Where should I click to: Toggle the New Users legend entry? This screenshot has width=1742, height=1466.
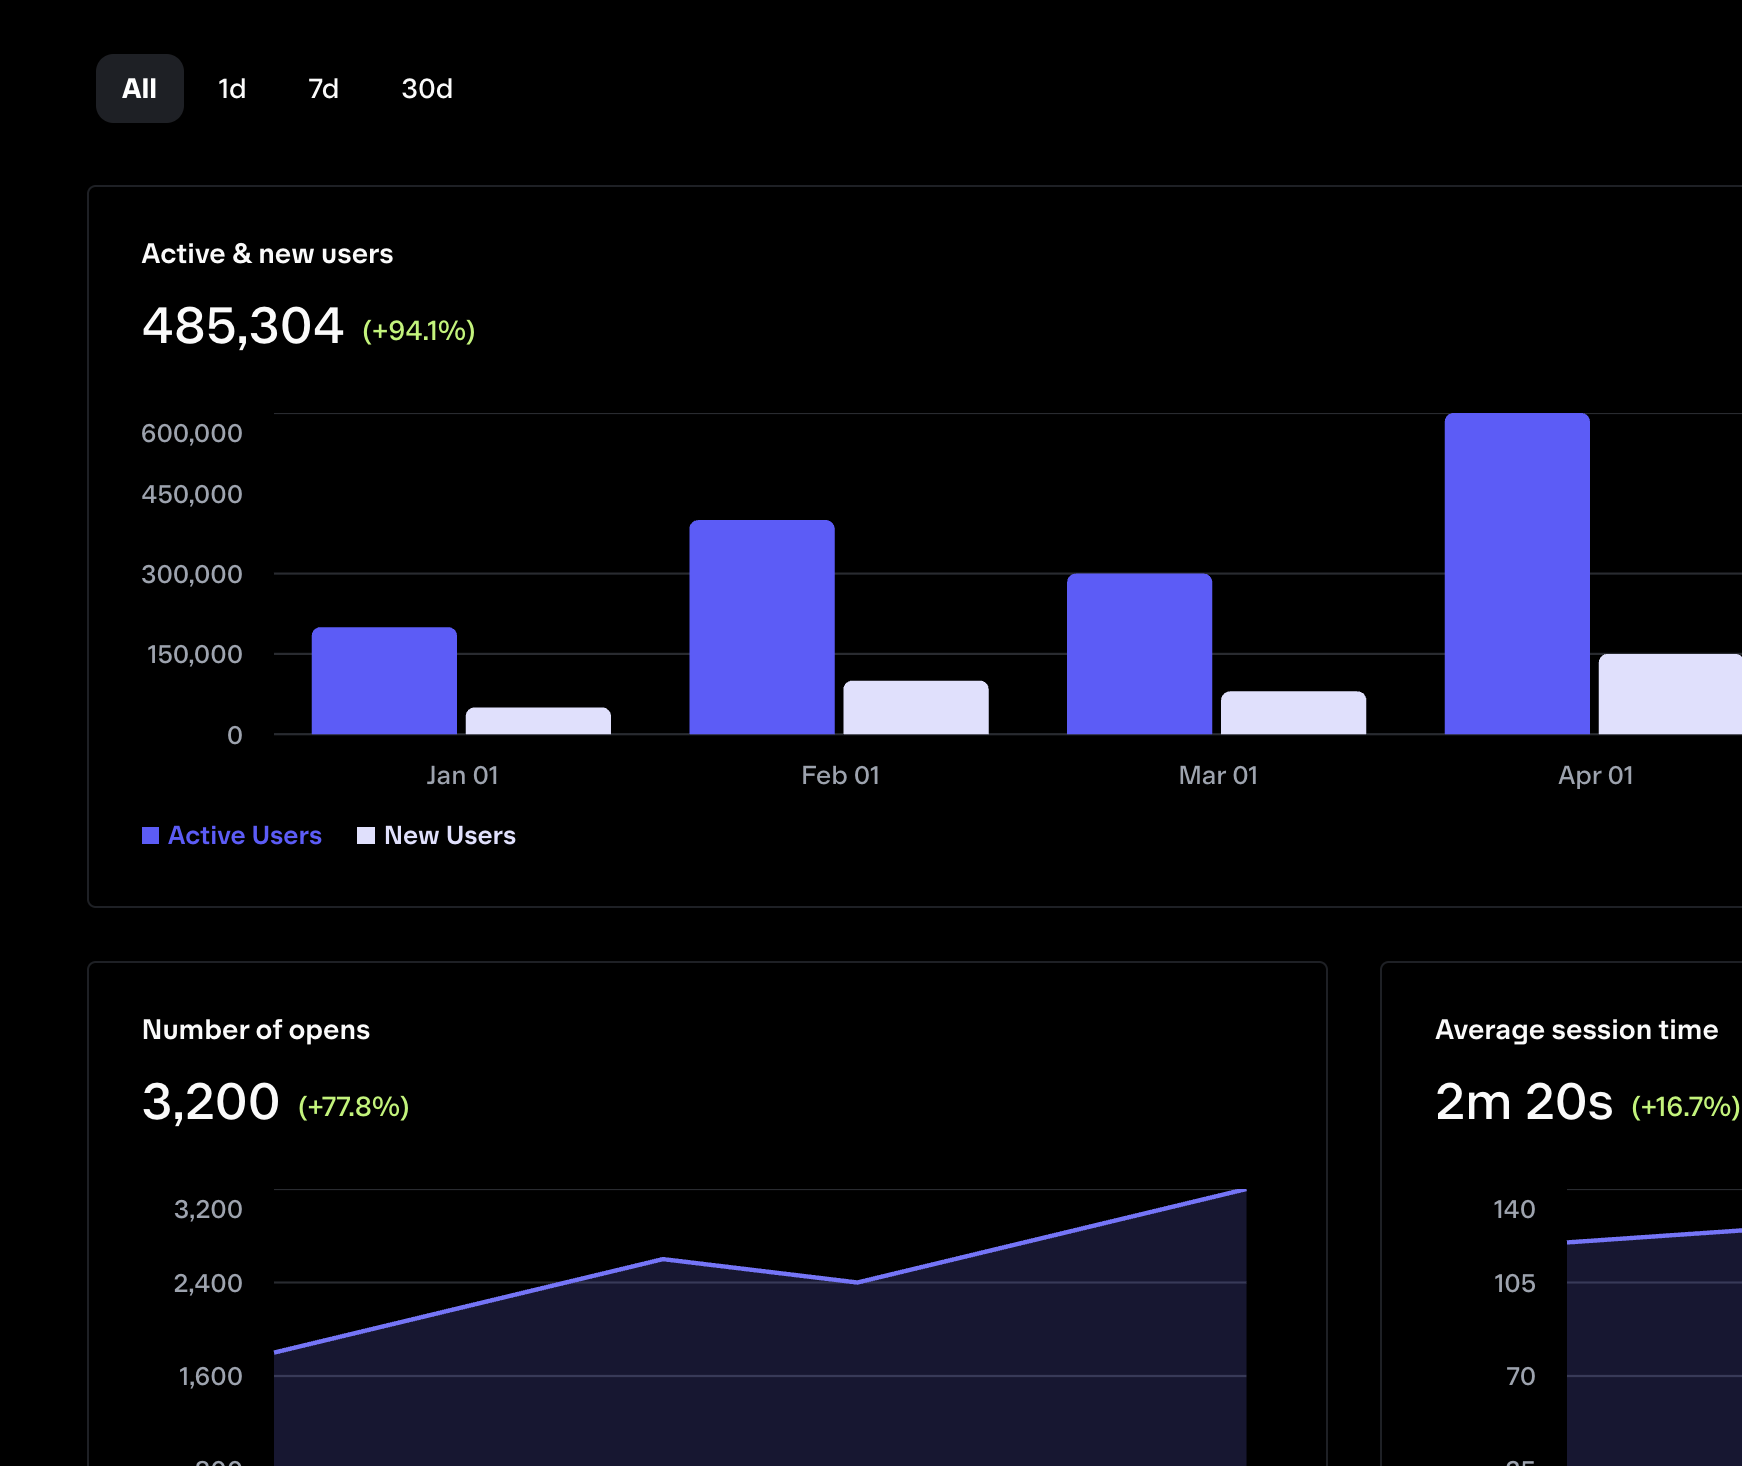click(x=450, y=835)
